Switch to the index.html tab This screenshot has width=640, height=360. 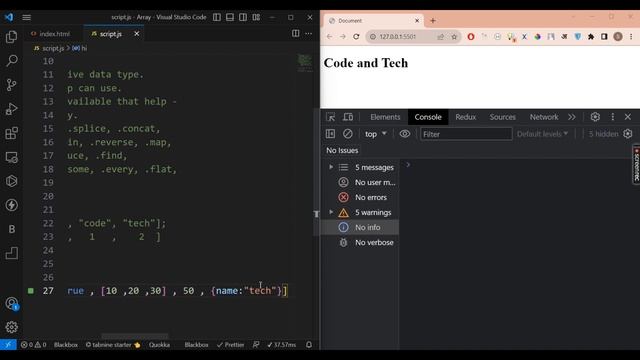click(51, 34)
